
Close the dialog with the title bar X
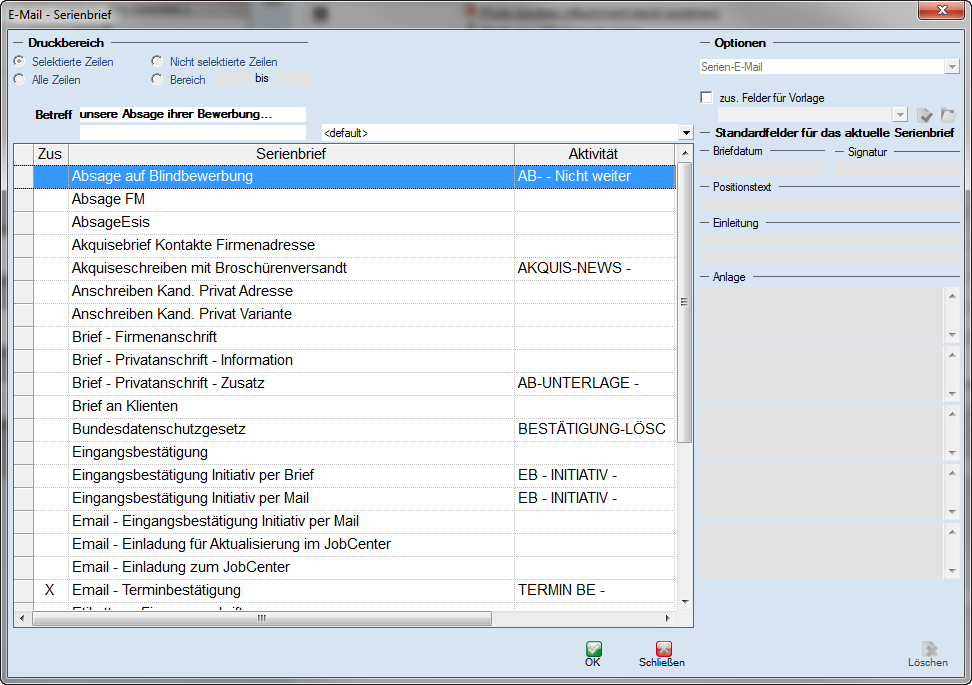[x=942, y=10]
